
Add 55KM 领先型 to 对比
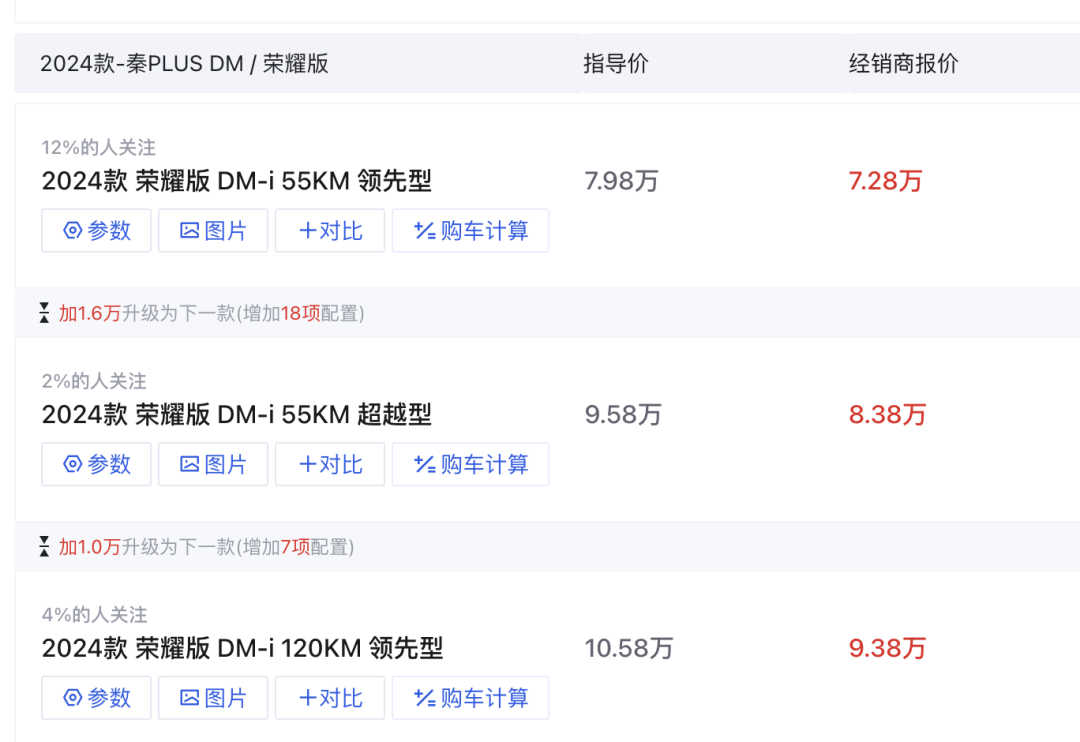[330, 231]
